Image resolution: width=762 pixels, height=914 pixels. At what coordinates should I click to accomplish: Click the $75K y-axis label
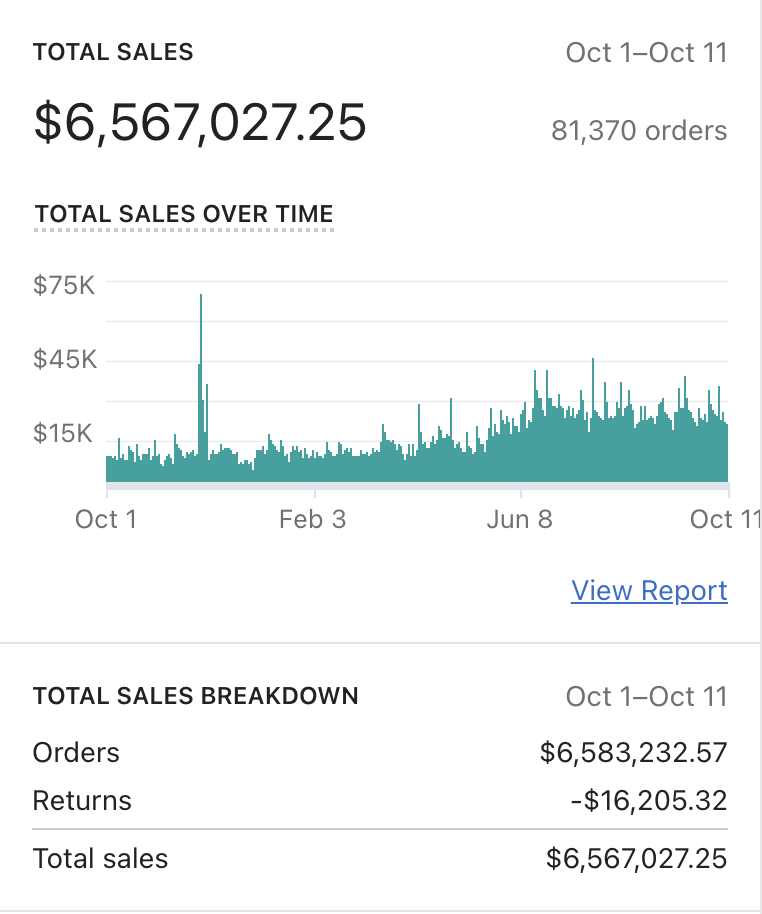pyautogui.click(x=64, y=285)
